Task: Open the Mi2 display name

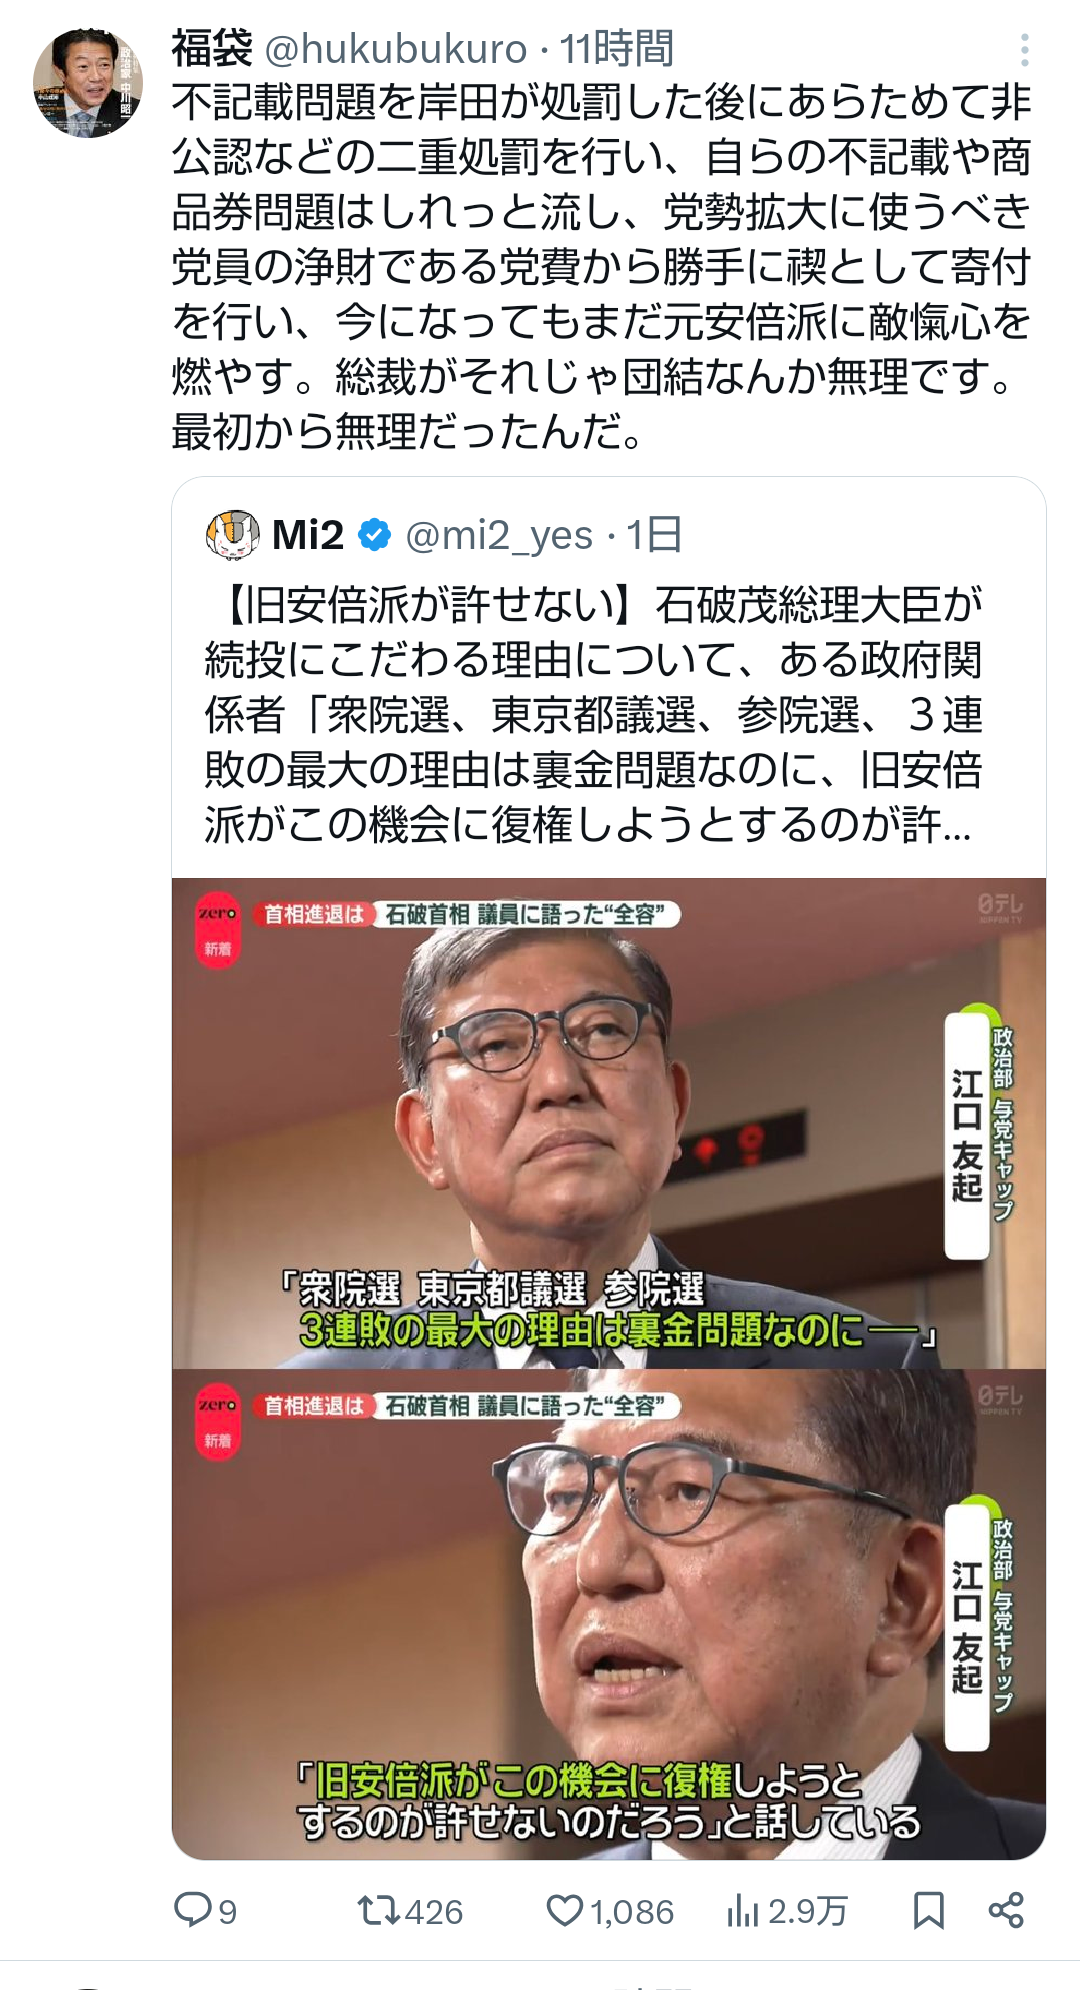Action: click(308, 535)
